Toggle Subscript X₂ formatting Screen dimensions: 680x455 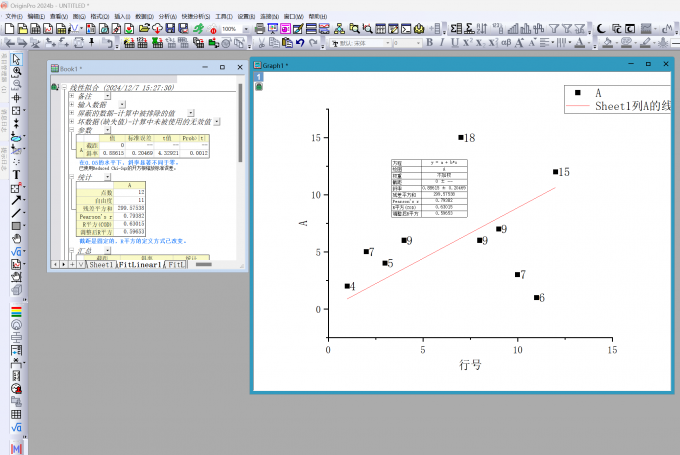coord(480,43)
